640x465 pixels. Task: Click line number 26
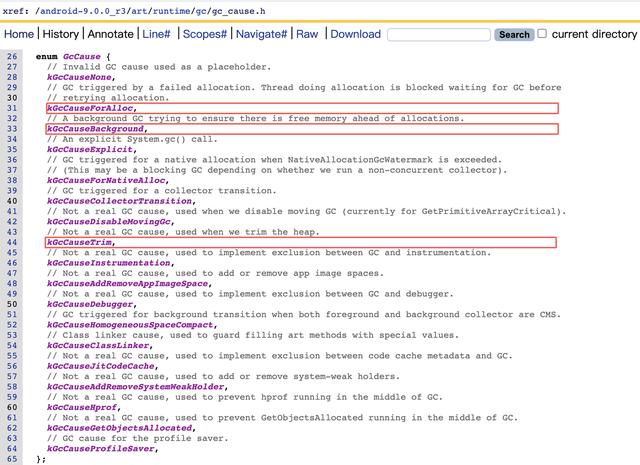click(12, 56)
